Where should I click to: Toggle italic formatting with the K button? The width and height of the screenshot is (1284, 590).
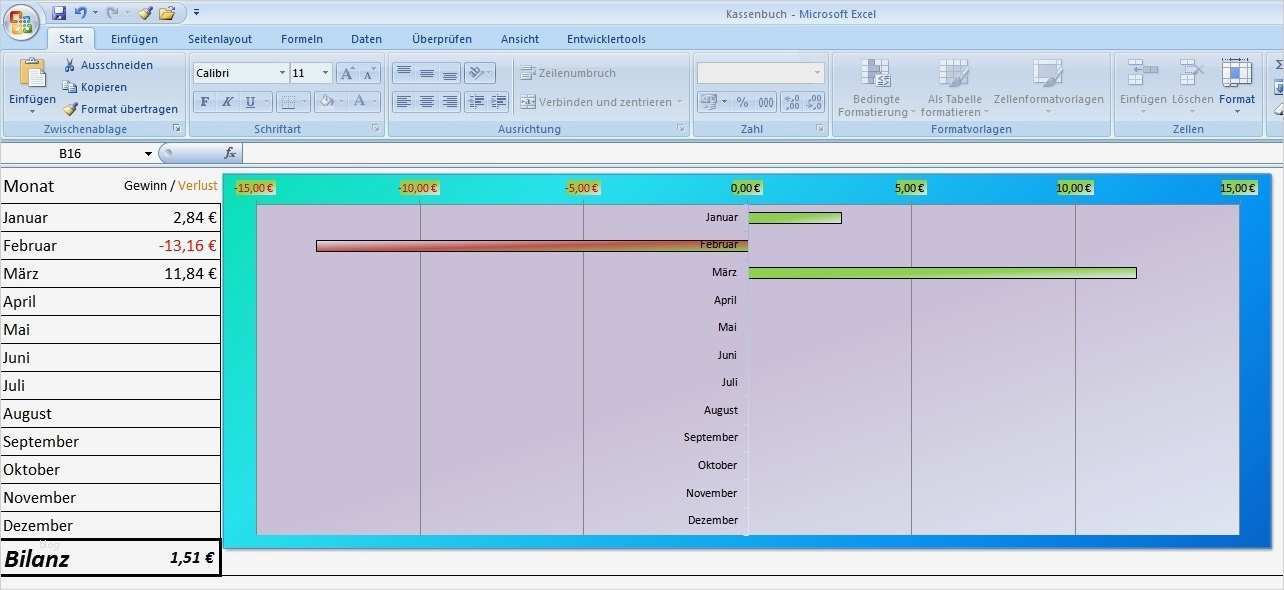click(x=227, y=102)
